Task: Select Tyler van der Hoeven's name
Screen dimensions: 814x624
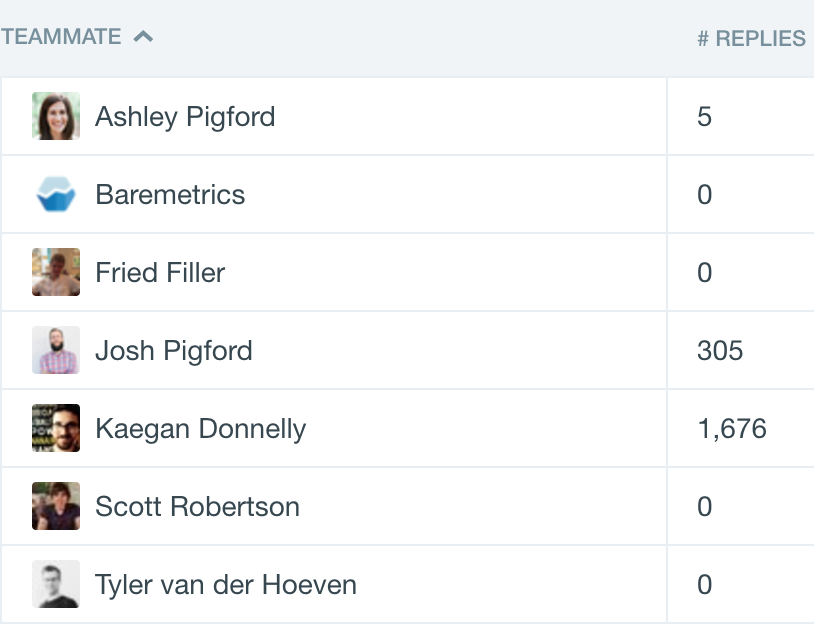Action: coord(226,585)
